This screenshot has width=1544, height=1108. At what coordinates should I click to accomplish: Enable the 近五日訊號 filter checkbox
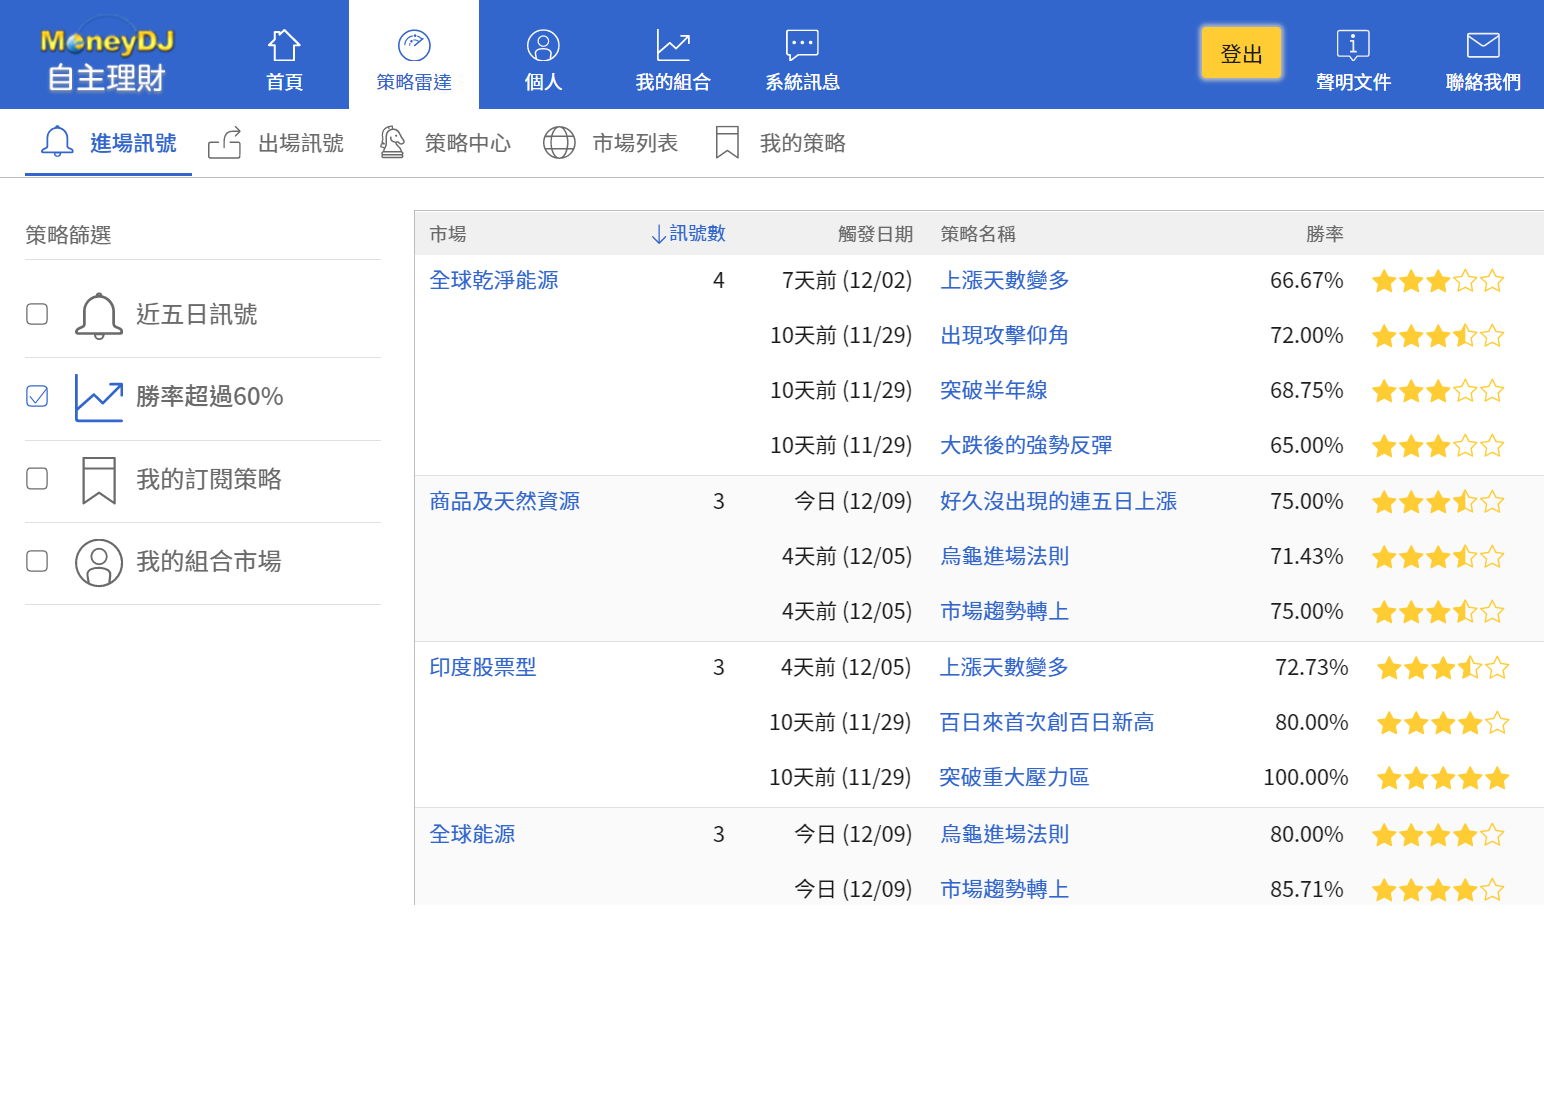click(x=37, y=314)
